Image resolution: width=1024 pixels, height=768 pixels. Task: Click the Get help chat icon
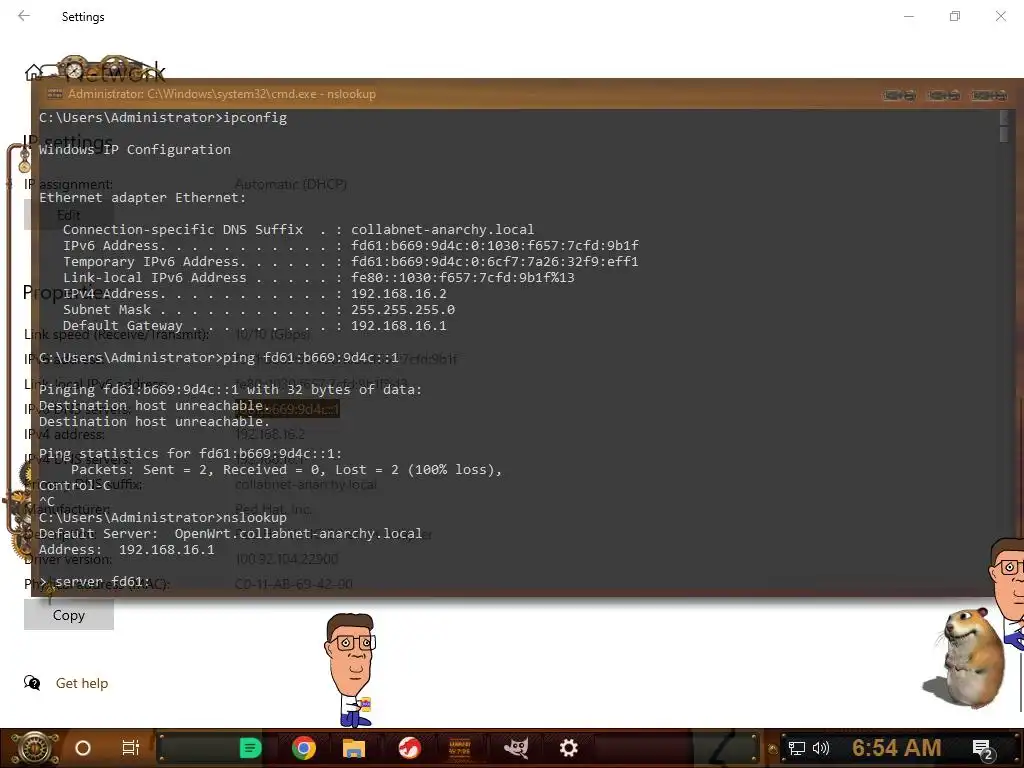[32, 683]
